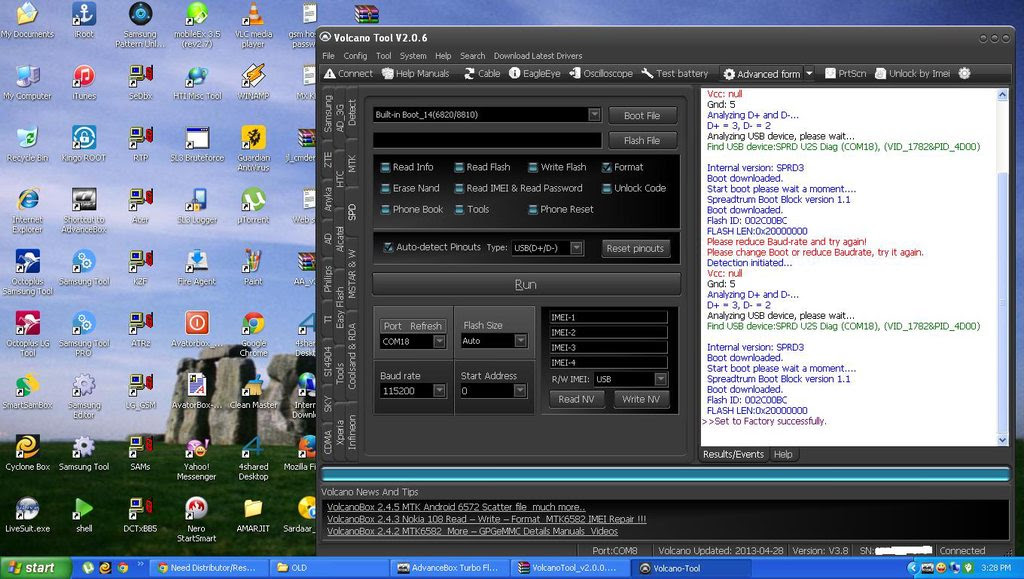1024x579 pixels.
Task: Select the Guardian AntiVirus desktop icon
Action: pyautogui.click(x=253, y=149)
